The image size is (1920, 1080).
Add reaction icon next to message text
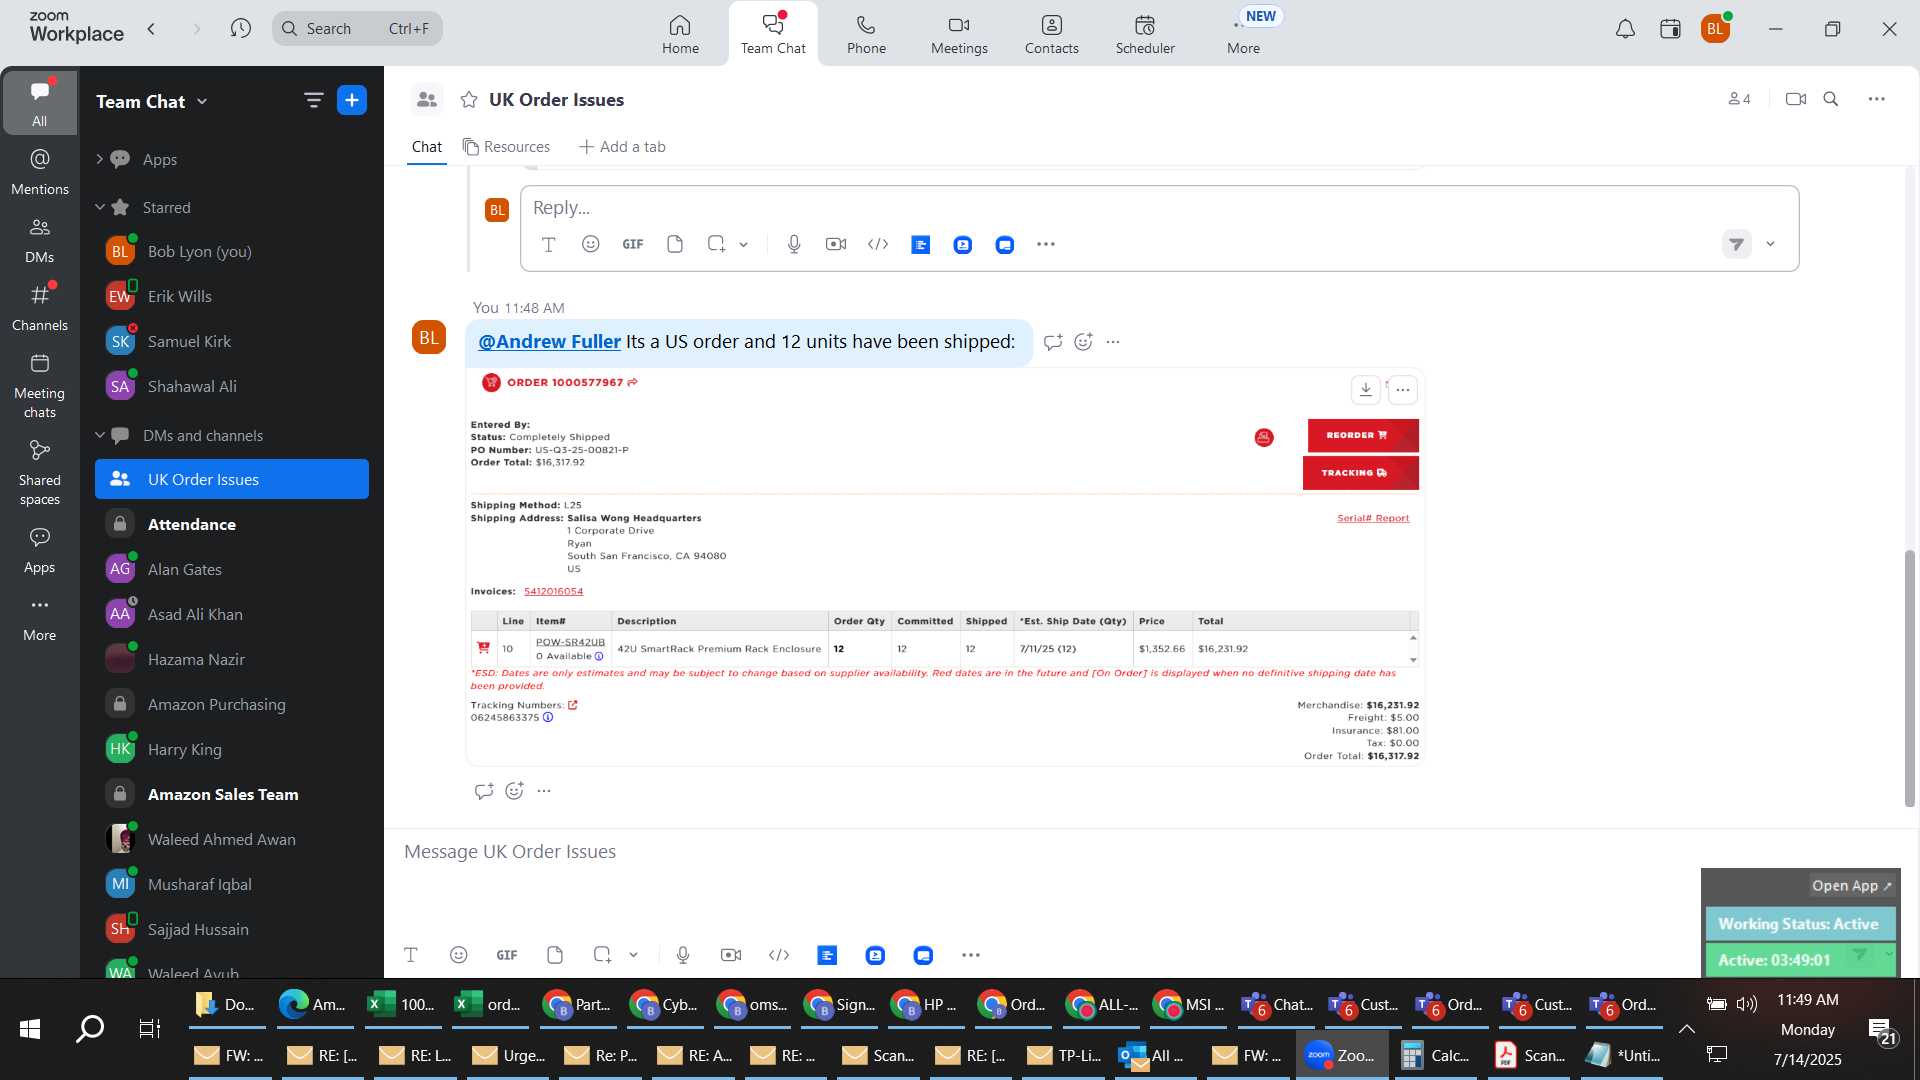(1083, 342)
